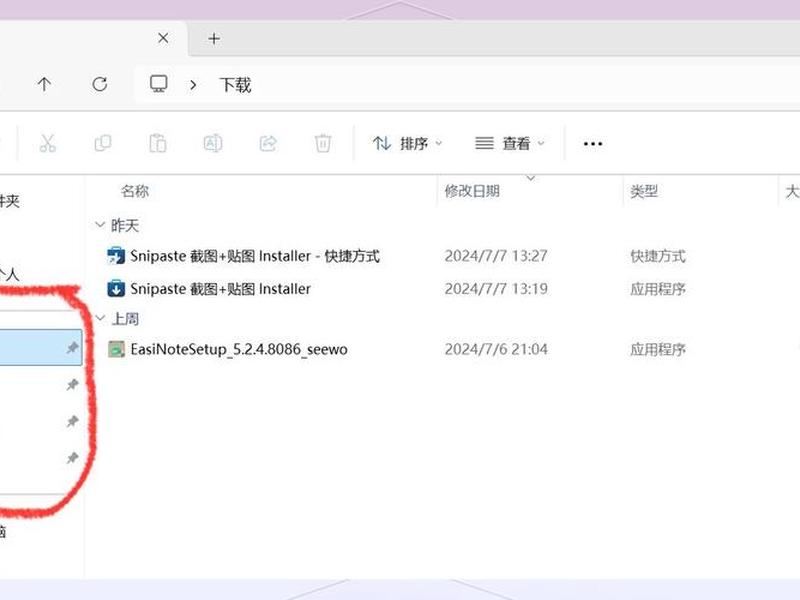Image resolution: width=800 pixels, height=600 pixels.
Task: Click the Share icon in toolbar
Action: click(268, 143)
